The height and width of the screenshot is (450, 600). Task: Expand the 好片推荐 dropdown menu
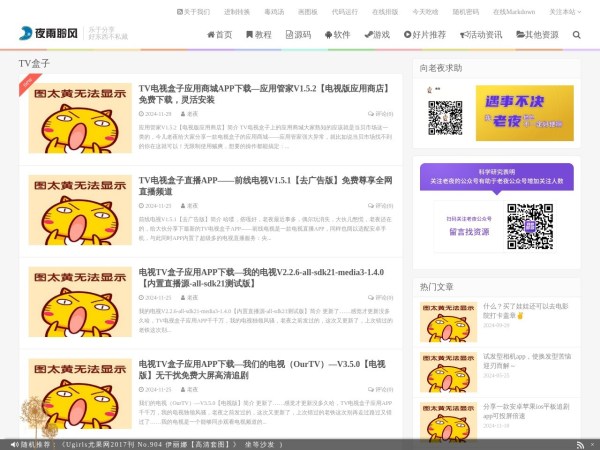coord(425,34)
